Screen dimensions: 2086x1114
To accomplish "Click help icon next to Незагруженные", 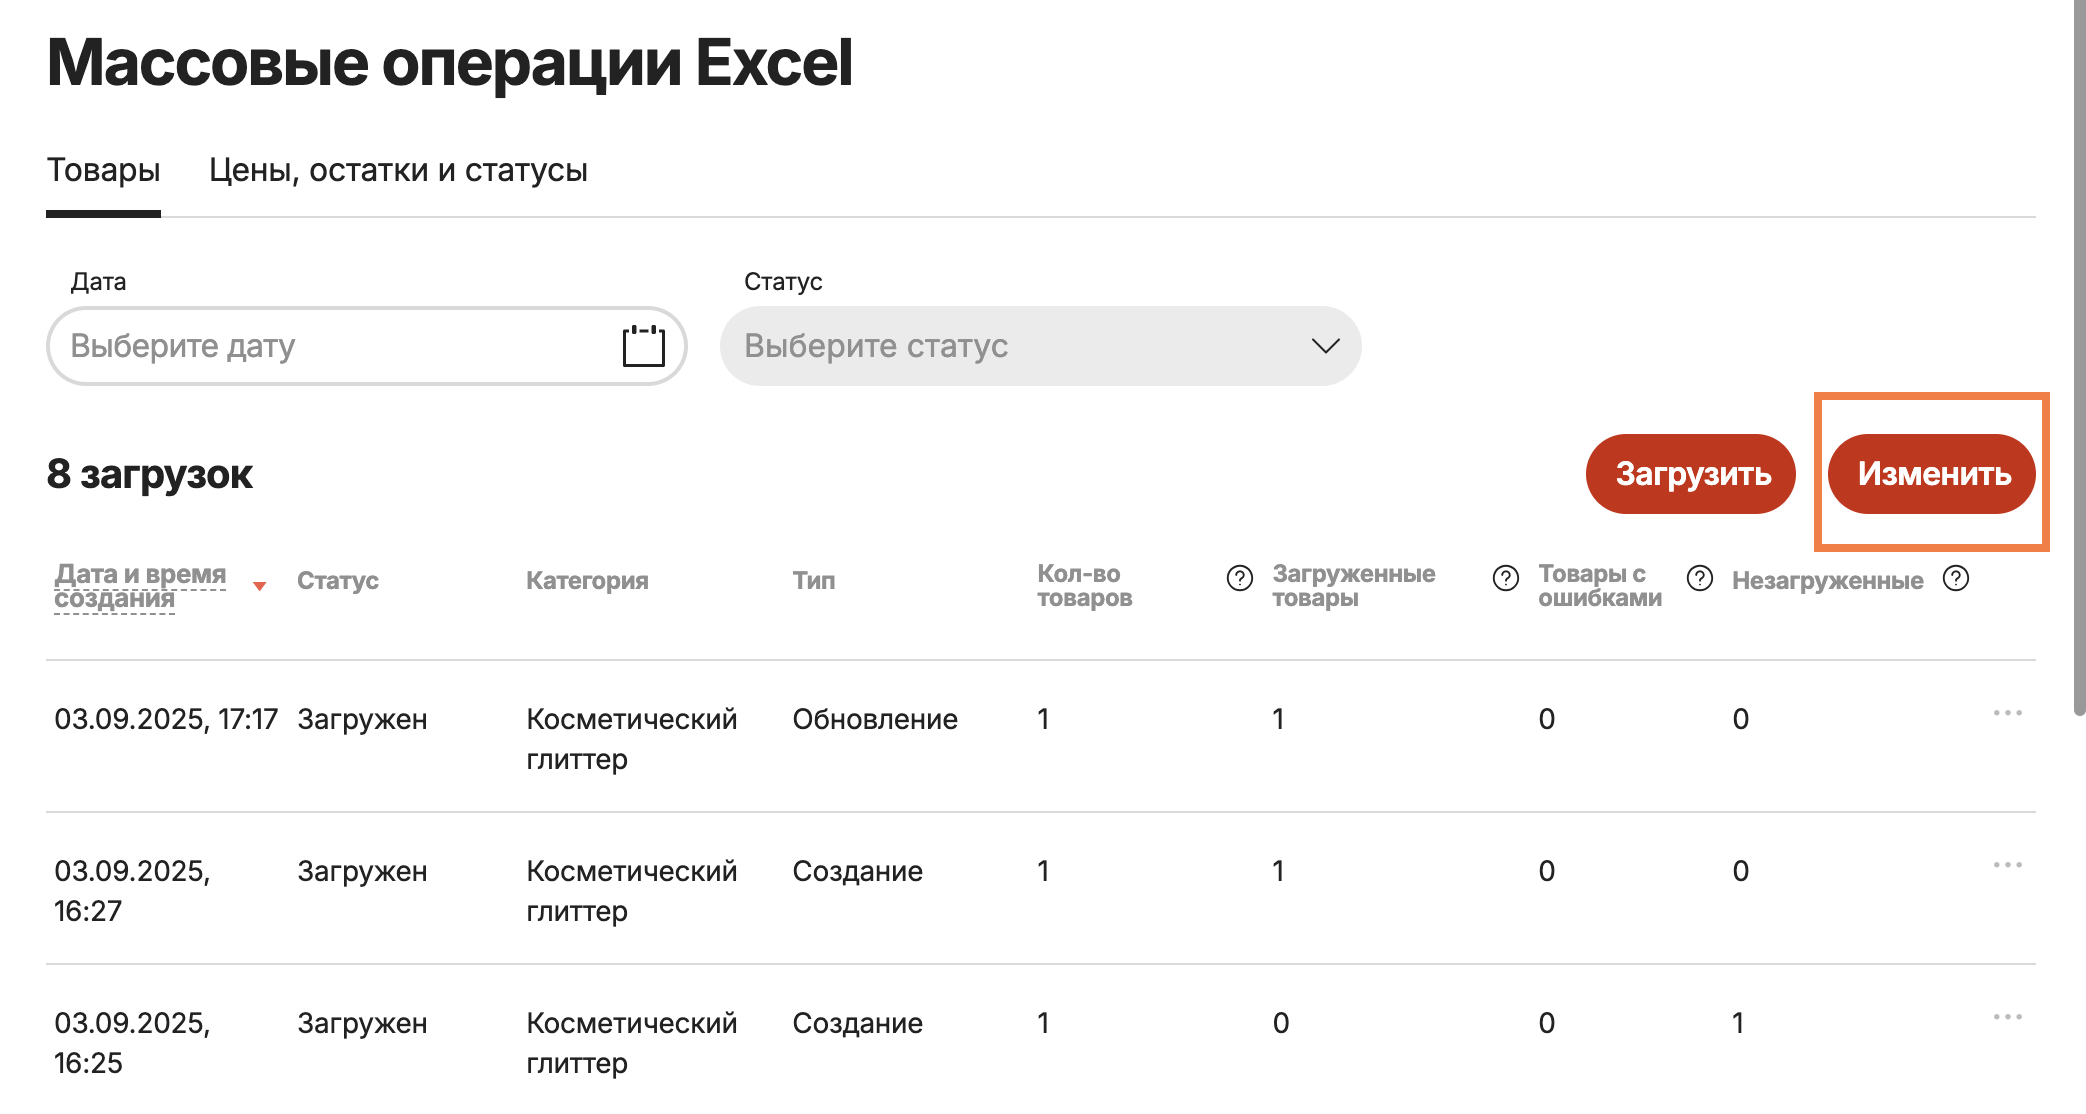I will [1955, 578].
